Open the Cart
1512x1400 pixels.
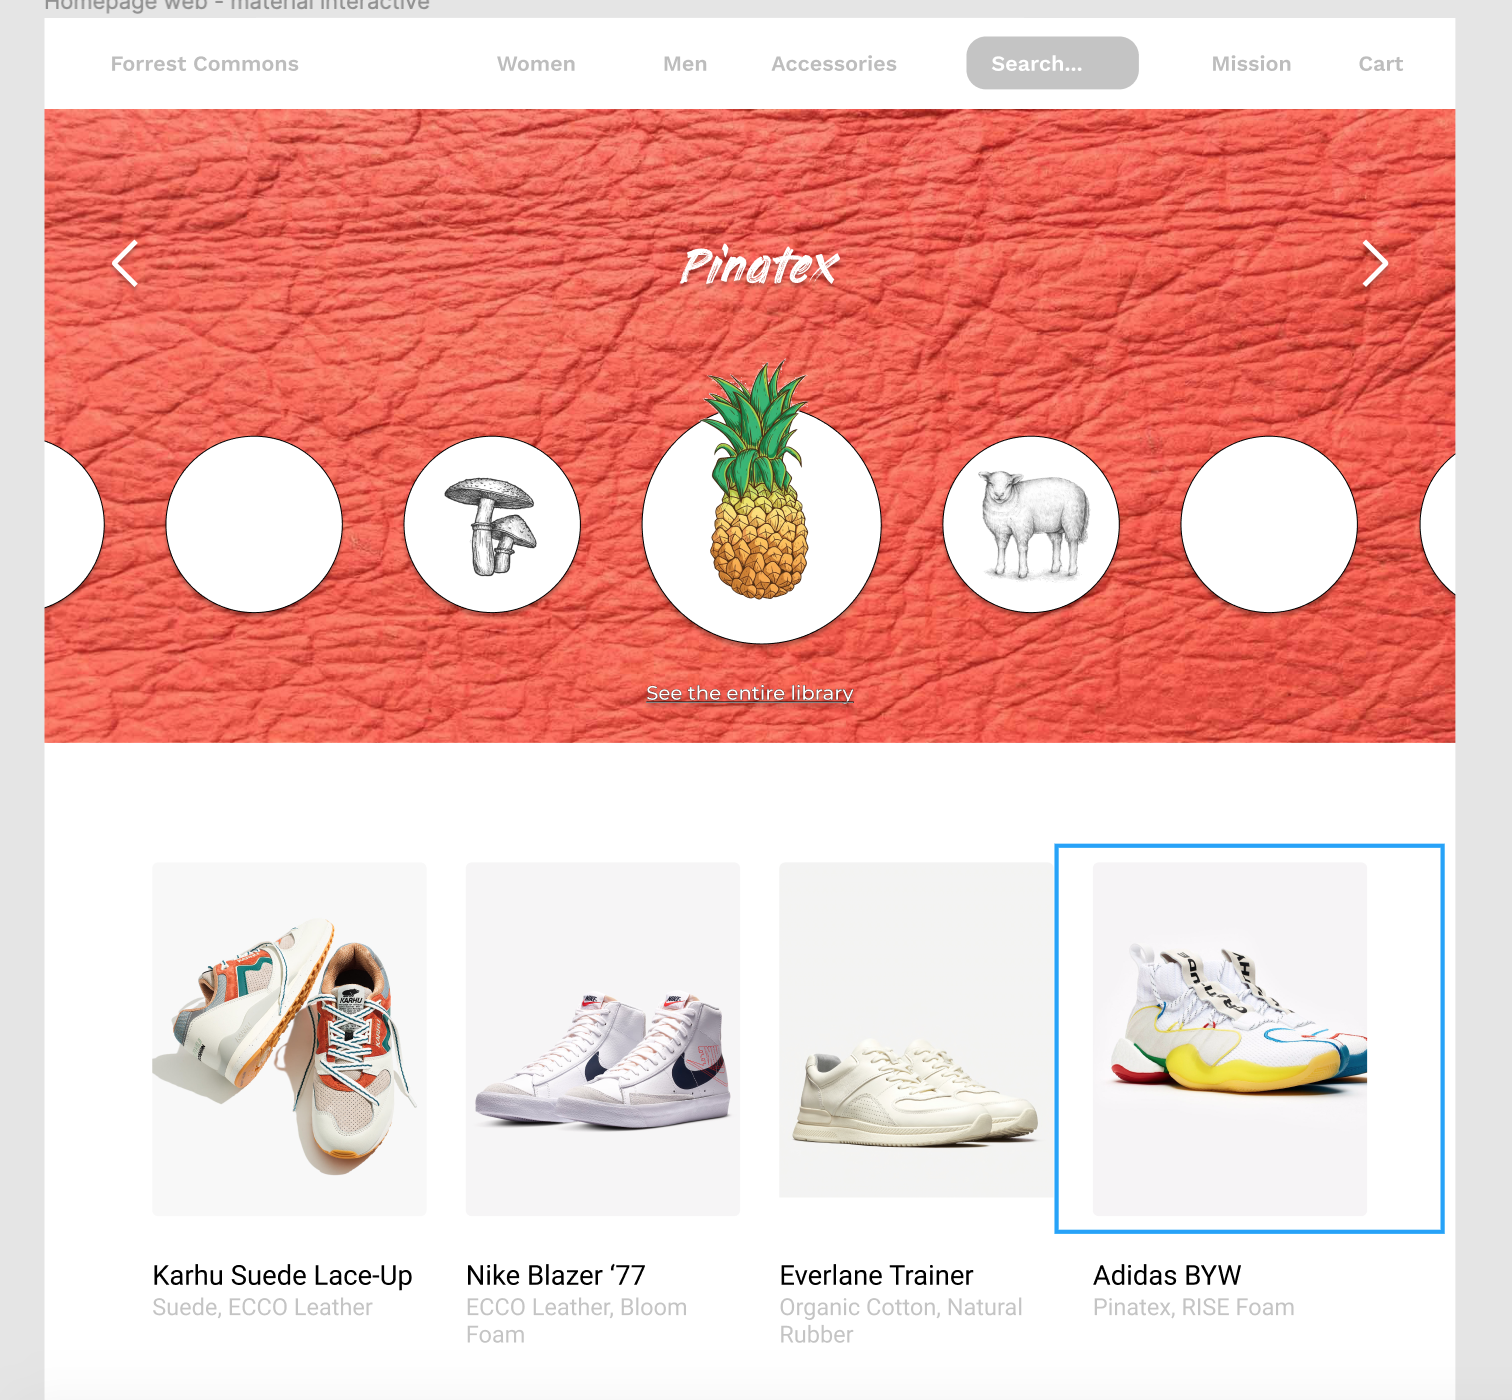click(x=1380, y=64)
